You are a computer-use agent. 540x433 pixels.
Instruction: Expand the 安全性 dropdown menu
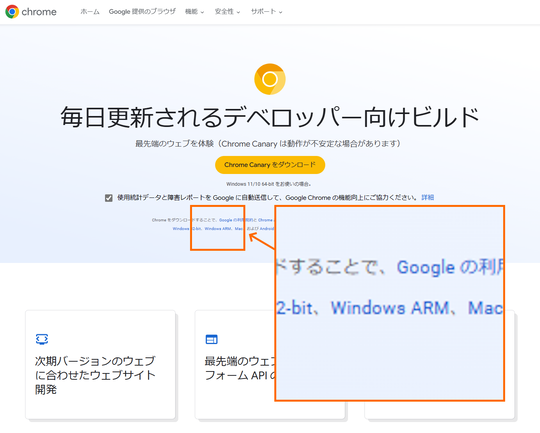pyautogui.click(x=227, y=12)
